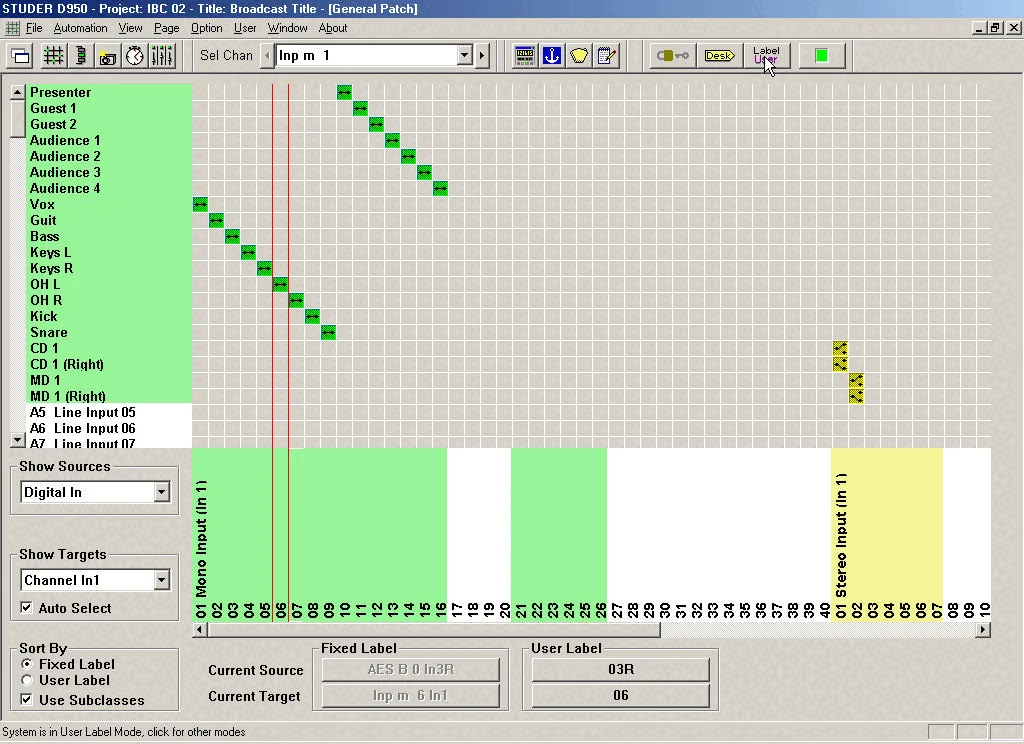Screen dimensions: 1024x744
Task: Click the mixer faders icon
Action: pos(162,56)
